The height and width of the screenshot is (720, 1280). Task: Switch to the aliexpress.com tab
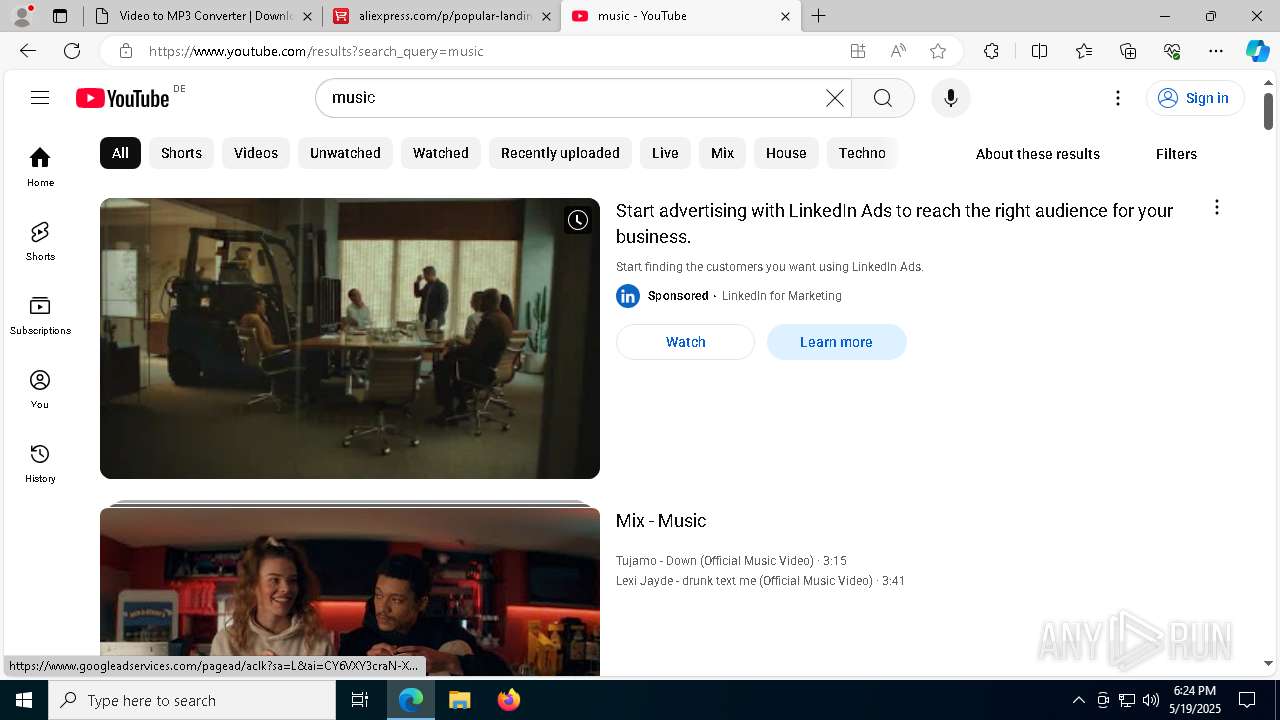(x=442, y=16)
